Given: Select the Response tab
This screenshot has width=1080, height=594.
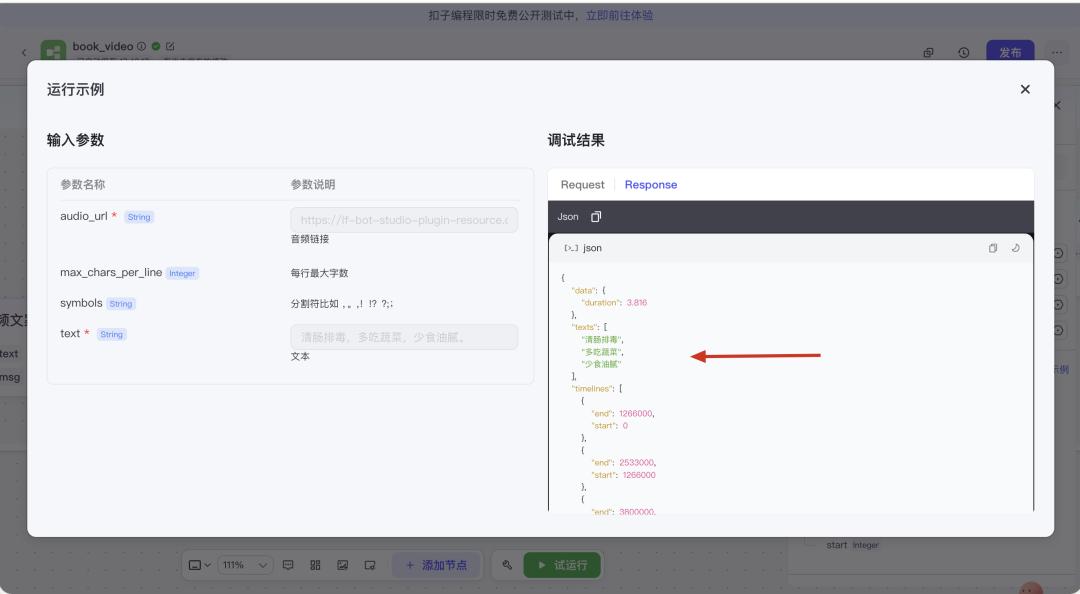Looking at the screenshot, I should (x=649, y=185).
